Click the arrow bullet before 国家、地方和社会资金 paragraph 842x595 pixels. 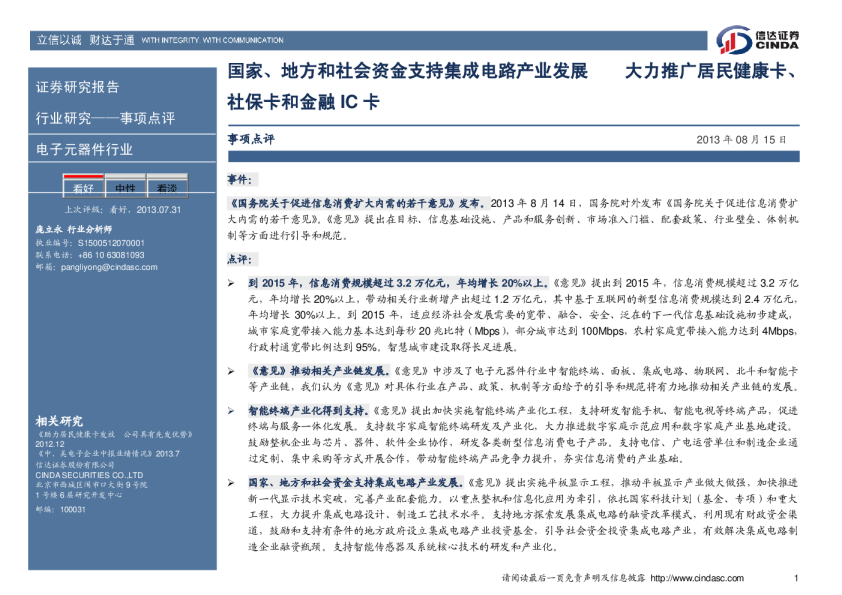(232, 482)
